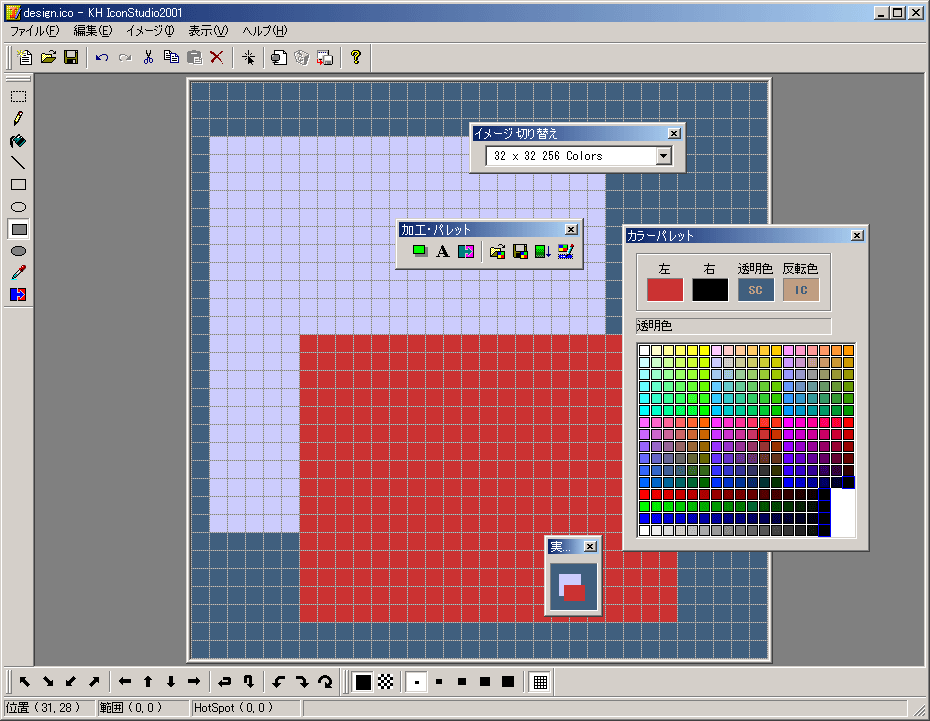
Task: Open the 編集(E) menu
Action: [x=93, y=31]
